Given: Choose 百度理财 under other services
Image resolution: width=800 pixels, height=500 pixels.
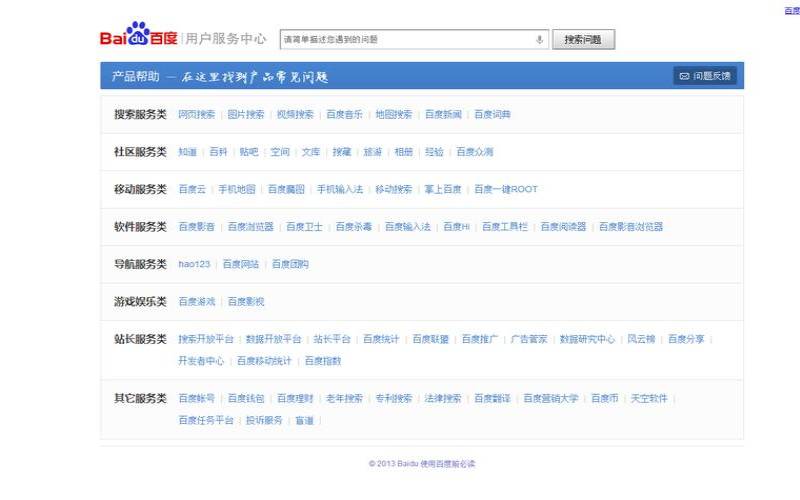Looking at the screenshot, I should coord(295,398).
